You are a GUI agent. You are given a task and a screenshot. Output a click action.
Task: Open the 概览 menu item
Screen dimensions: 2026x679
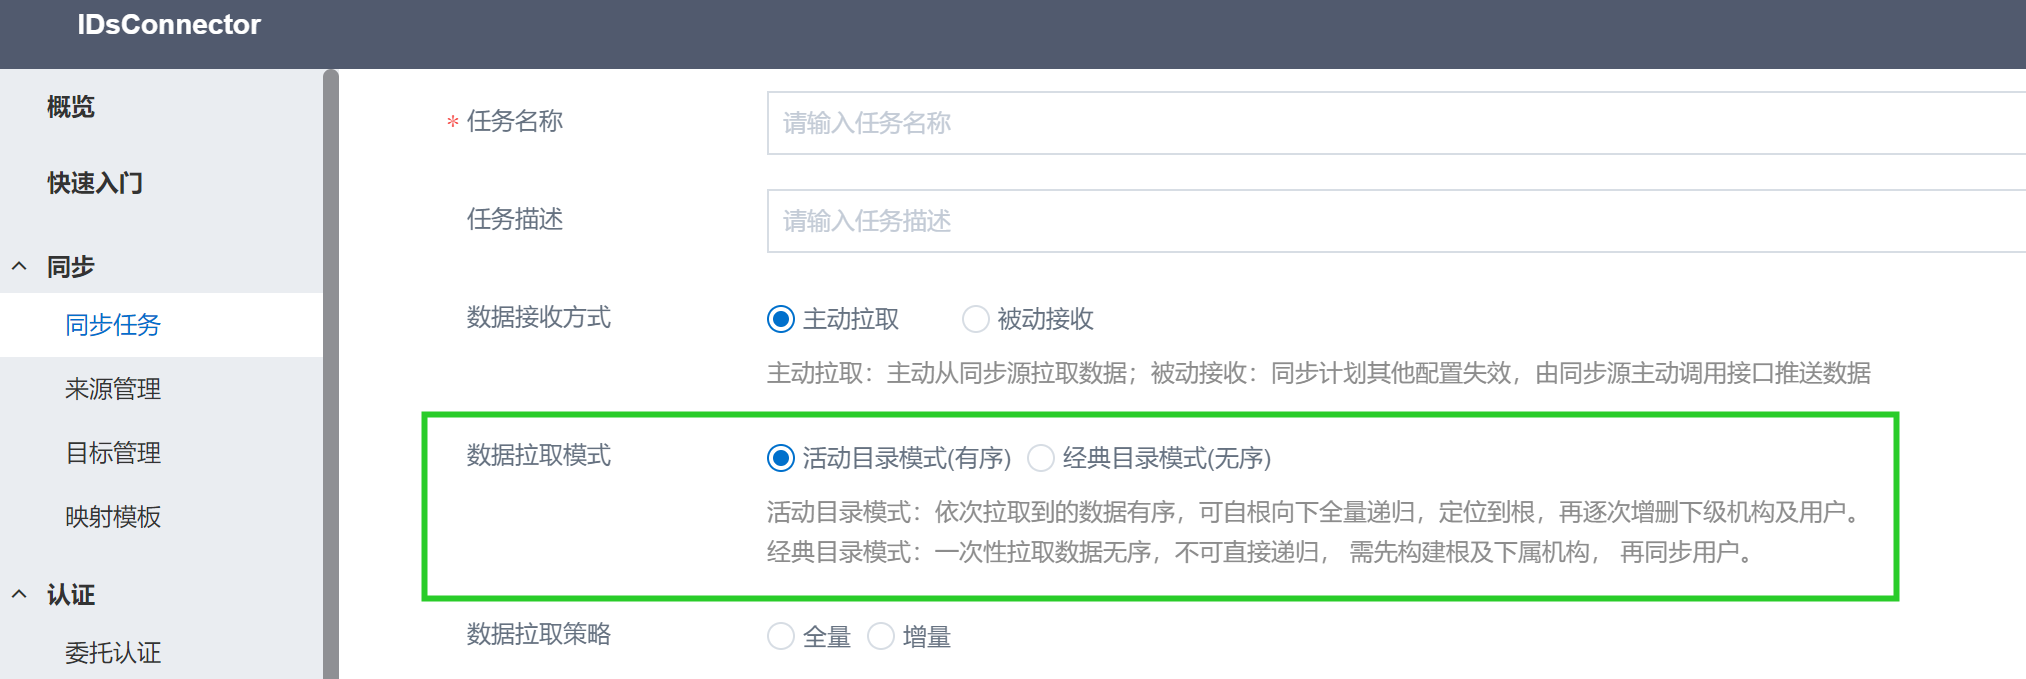tap(71, 107)
